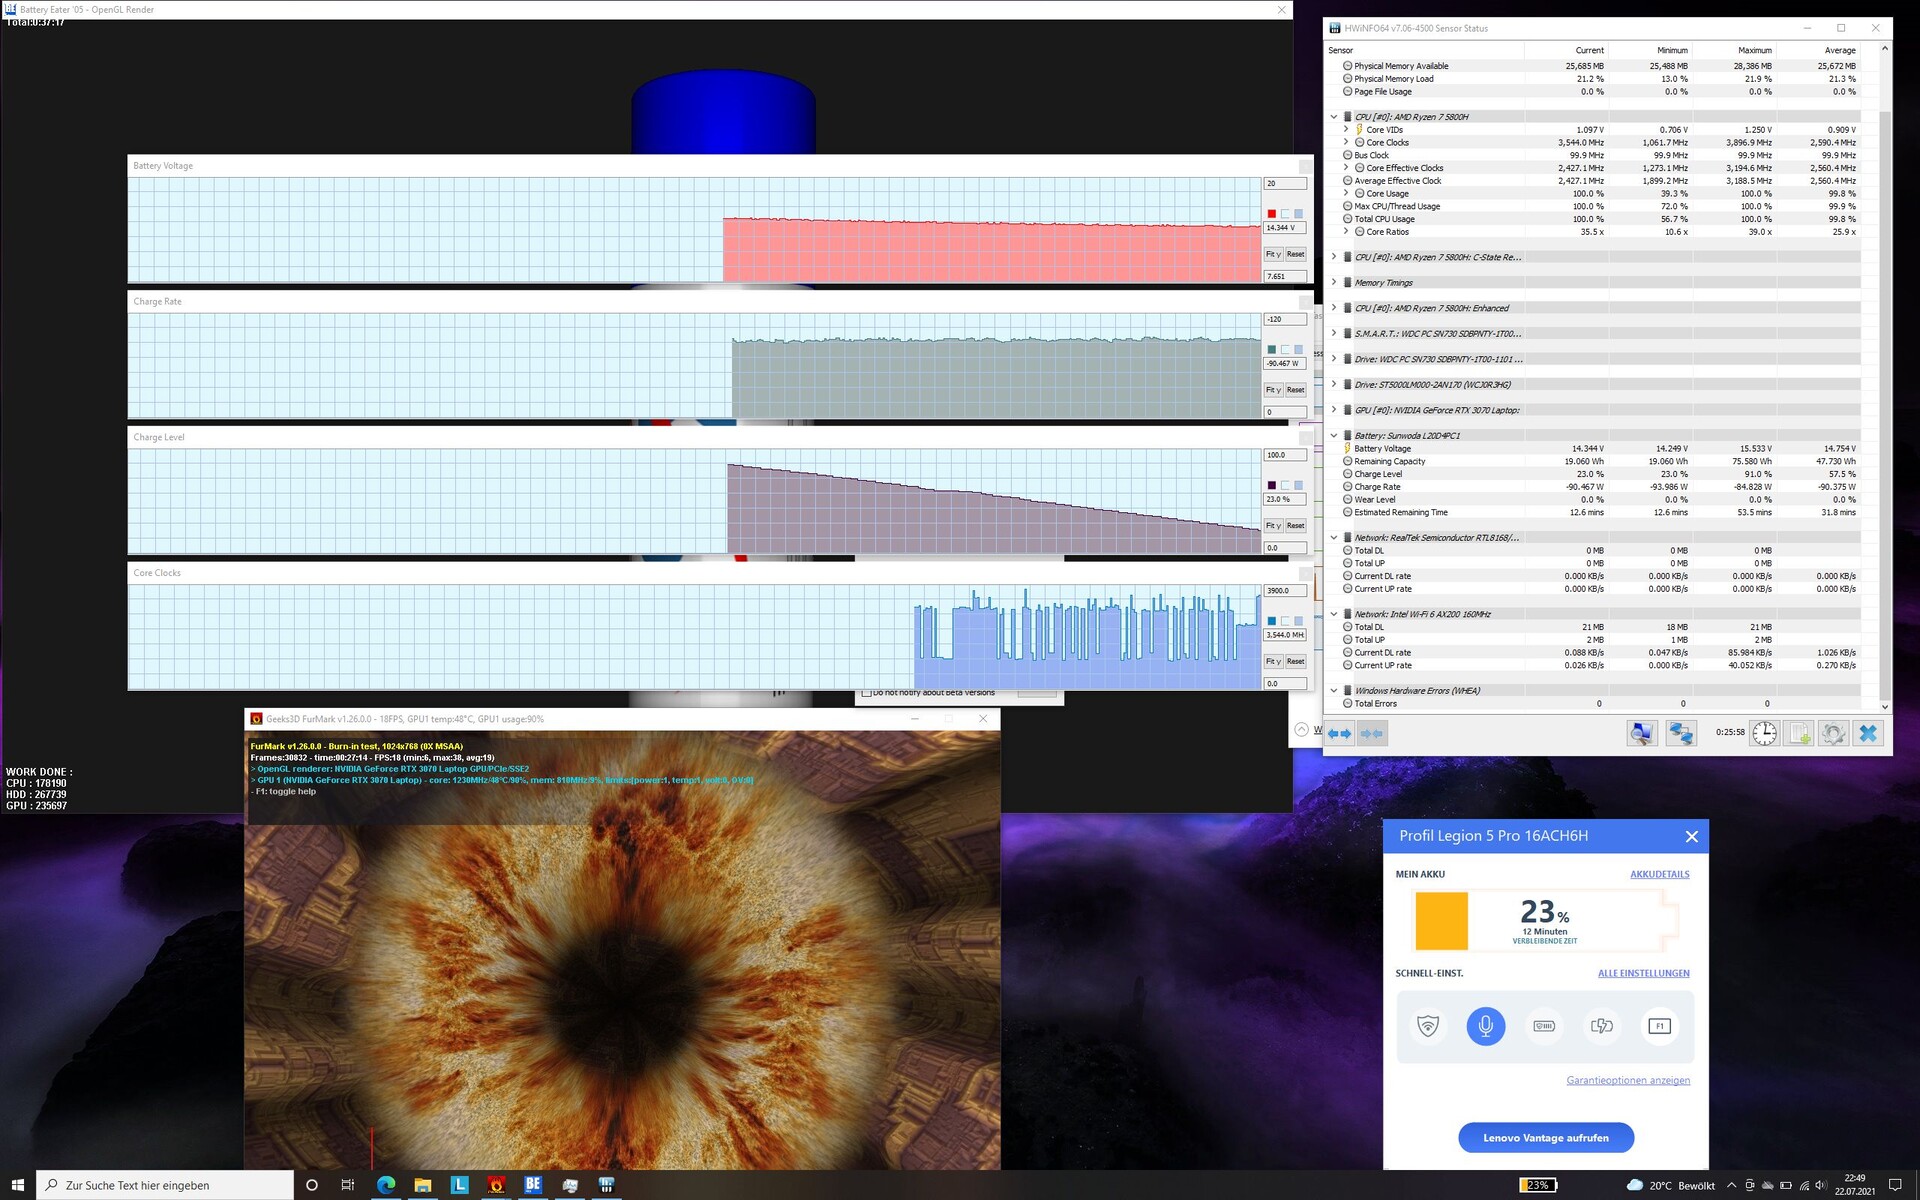This screenshot has height=1200, width=1920.
Task: Toggle the microphone quick setting
Action: pyautogui.click(x=1485, y=1026)
